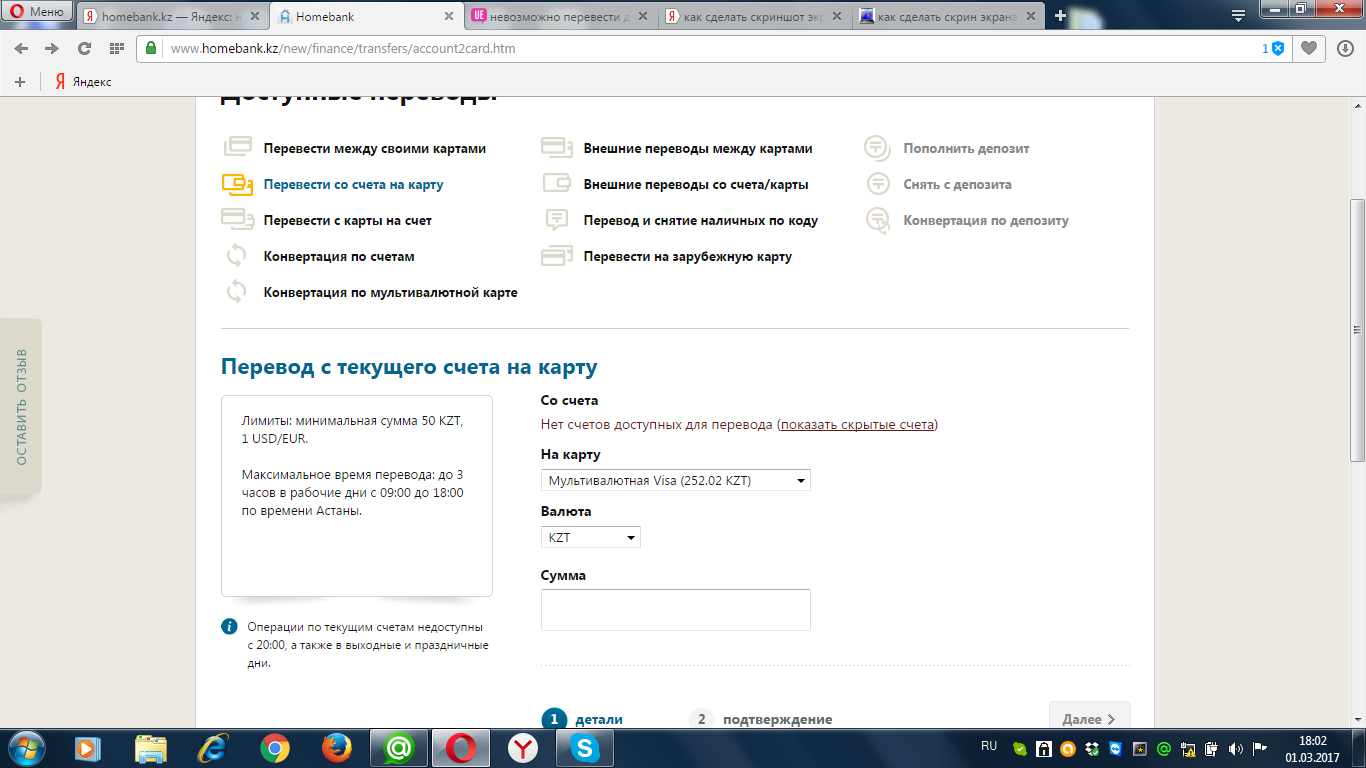The image size is (1366, 768).
Task: Click the coin icon beside 'Снять с депозита'
Action: [877, 184]
